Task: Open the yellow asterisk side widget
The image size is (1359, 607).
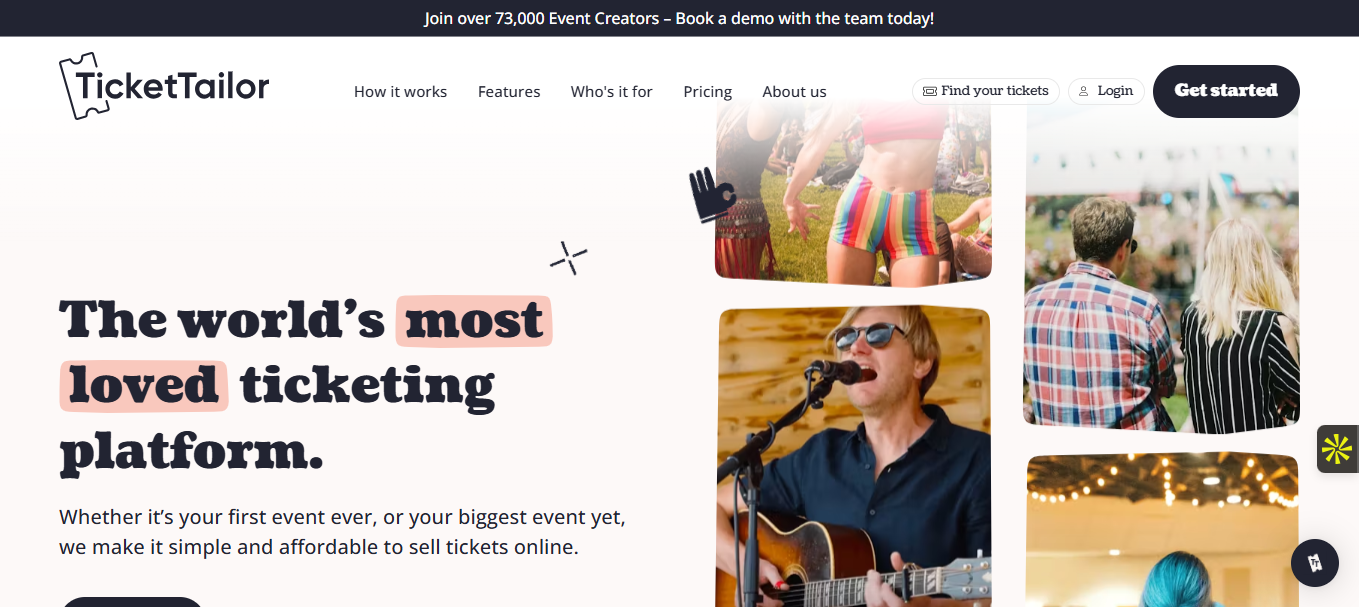Action: [1337, 449]
